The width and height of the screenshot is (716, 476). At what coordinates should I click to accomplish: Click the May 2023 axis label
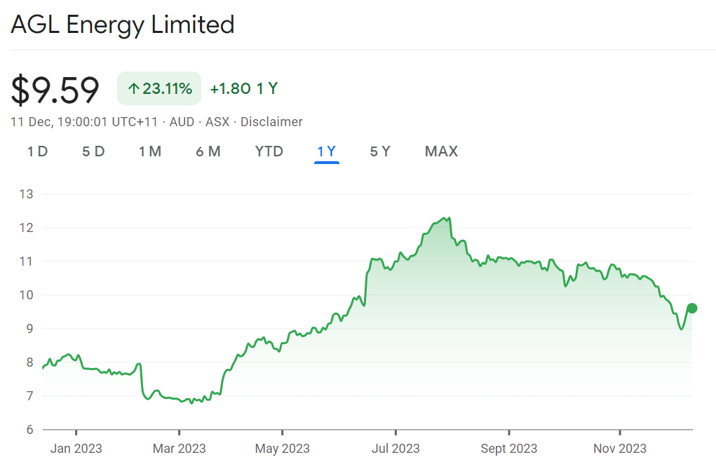(x=282, y=449)
